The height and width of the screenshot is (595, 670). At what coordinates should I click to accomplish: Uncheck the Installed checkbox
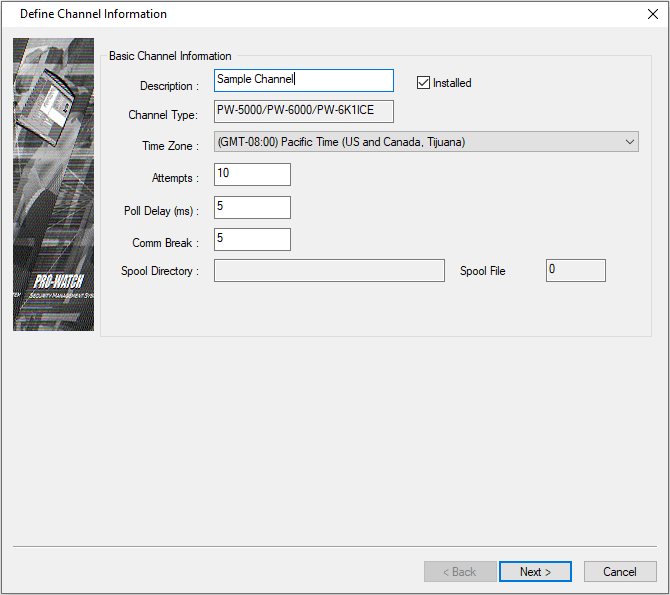(x=423, y=83)
